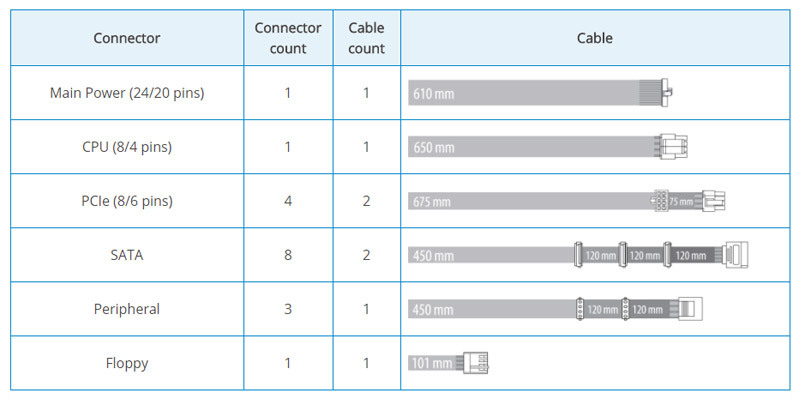Click the middle PCIe connector before 75 mm
This screenshot has height=399, width=800.
click(660, 201)
